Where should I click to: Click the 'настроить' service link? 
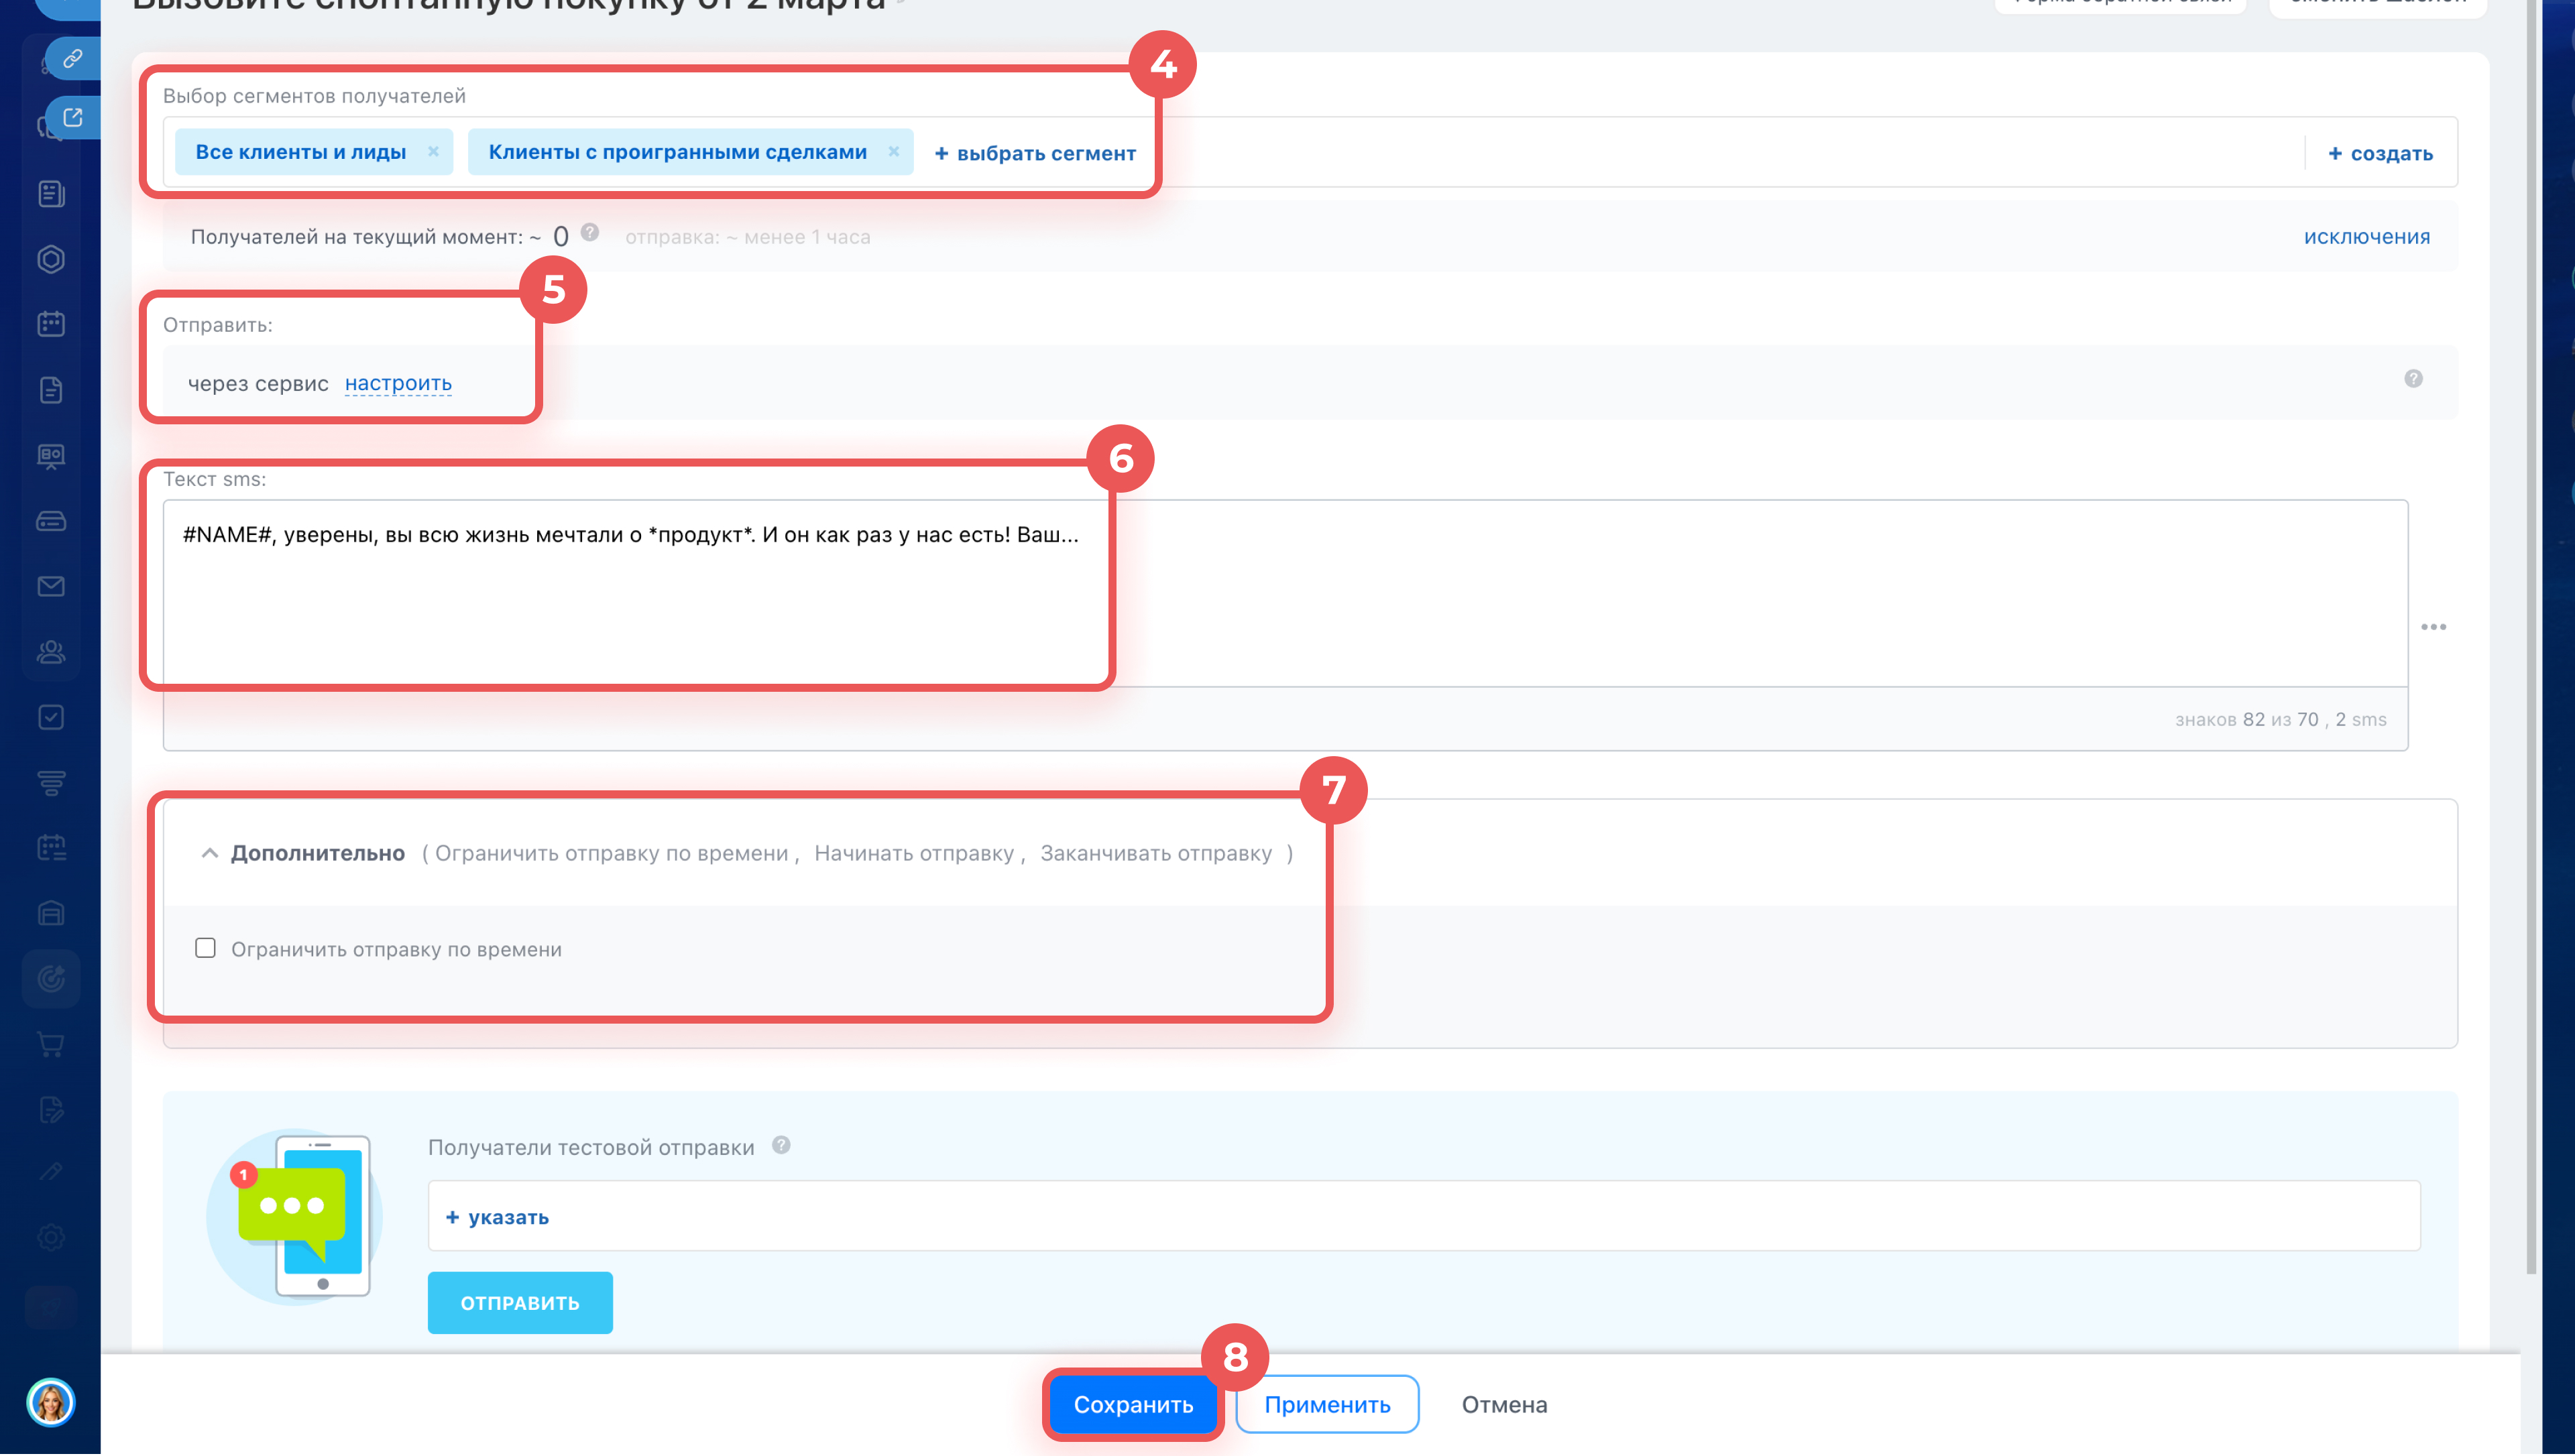click(x=398, y=383)
